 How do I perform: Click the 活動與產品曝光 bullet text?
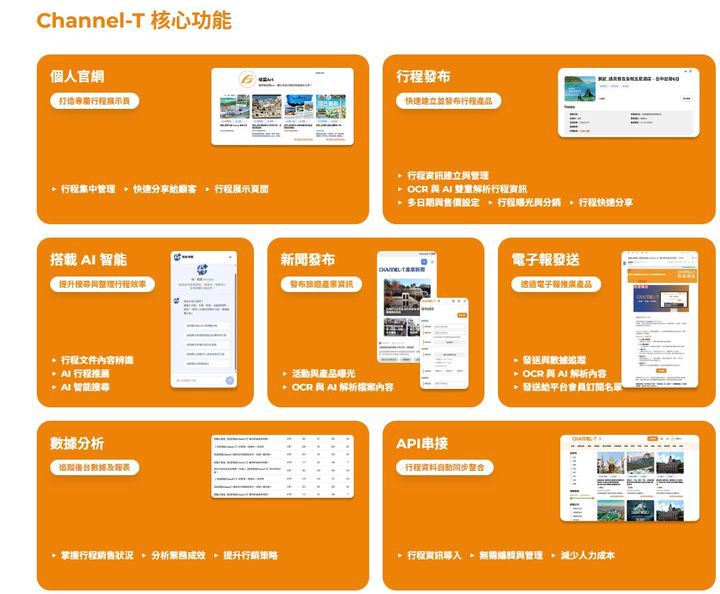(x=323, y=374)
